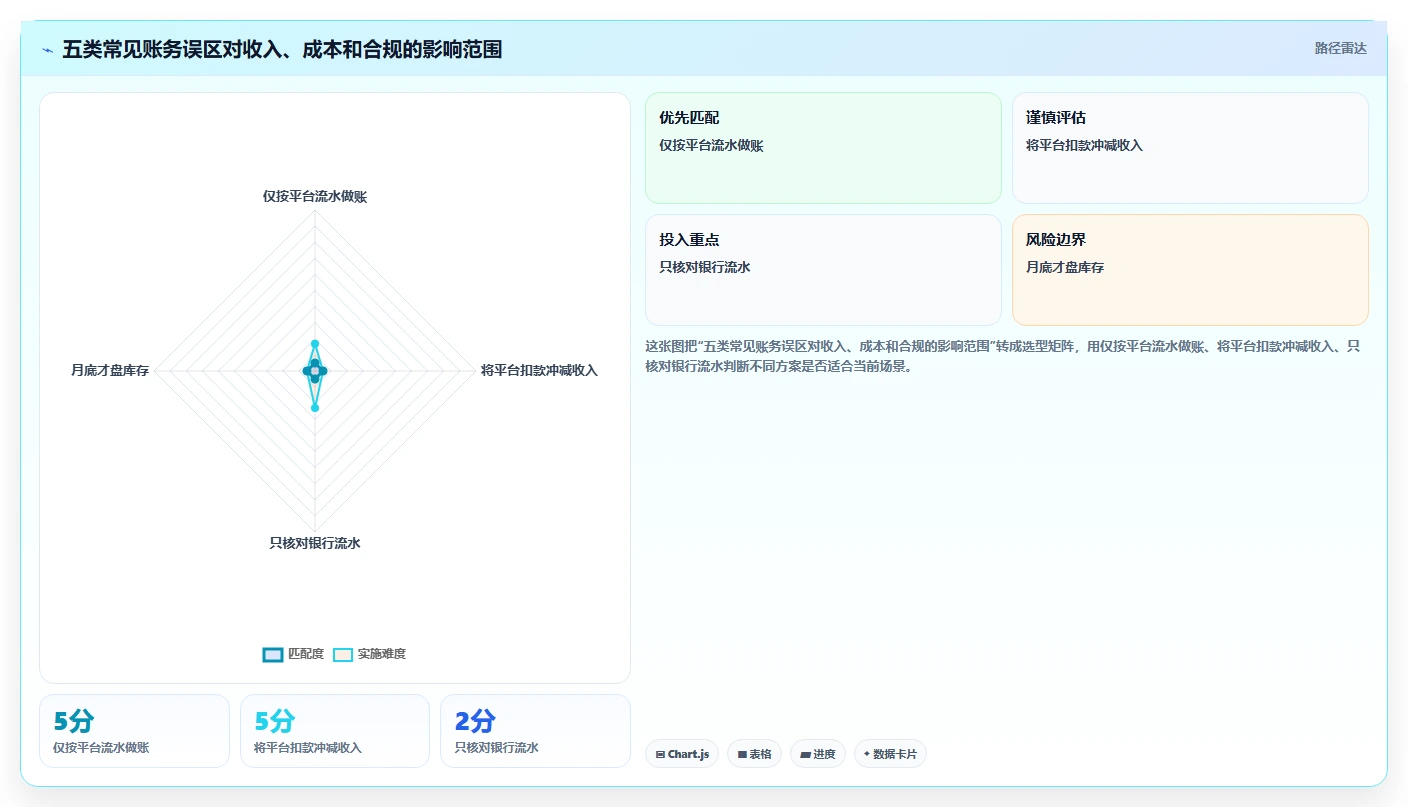Click 月底才盘库存 text in 风险边界 card
This screenshot has height=807, width=1408.
(1065, 268)
